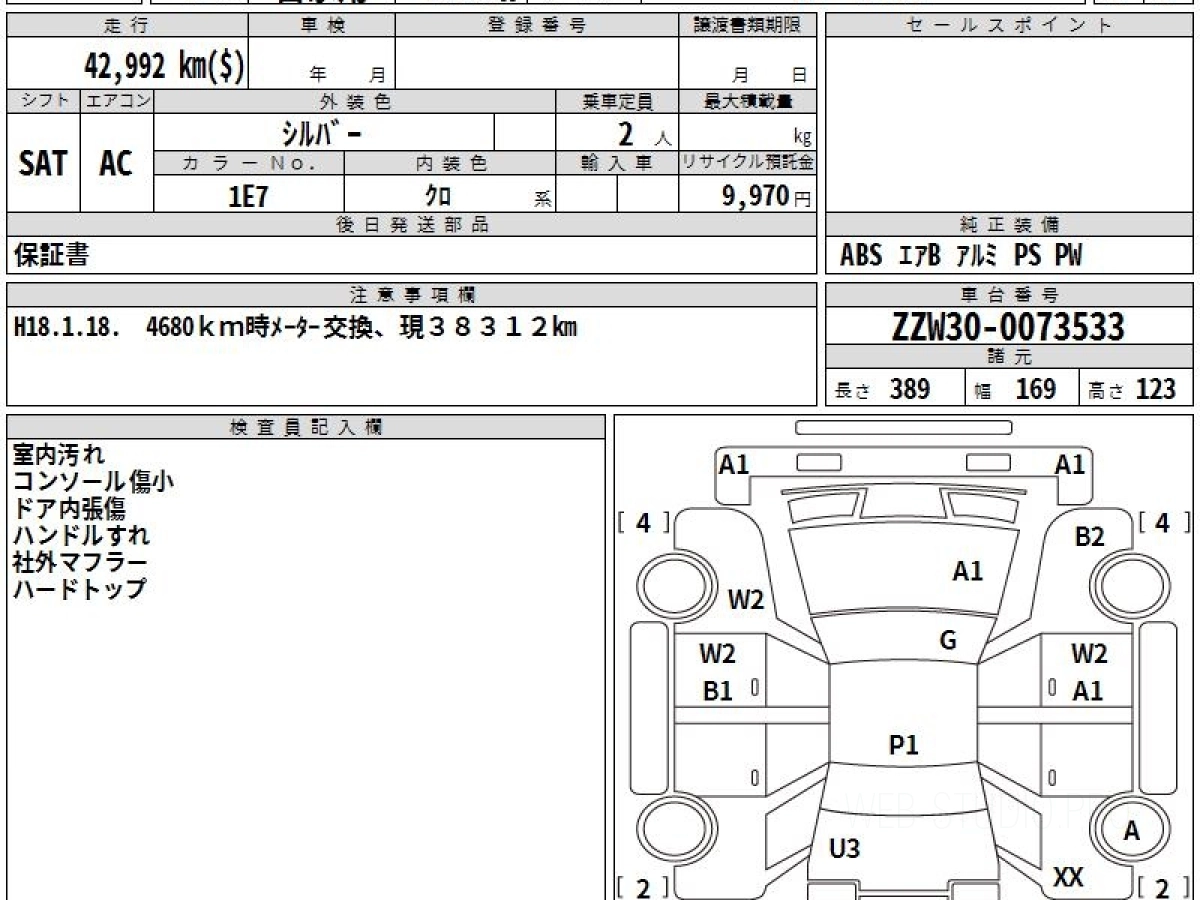Screen dimensions: 1200x900
Task: Click the AC air conditioner value
Action: click(116, 164)
